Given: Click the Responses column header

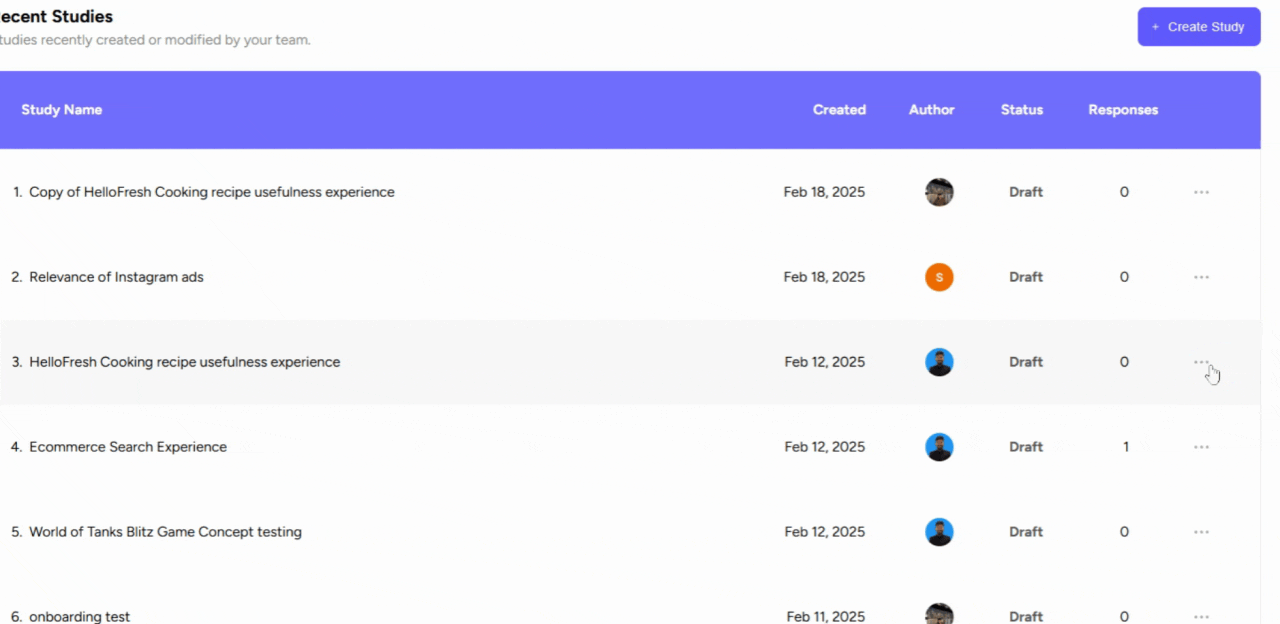Looking at the screenshot, I should point(1123,110).
